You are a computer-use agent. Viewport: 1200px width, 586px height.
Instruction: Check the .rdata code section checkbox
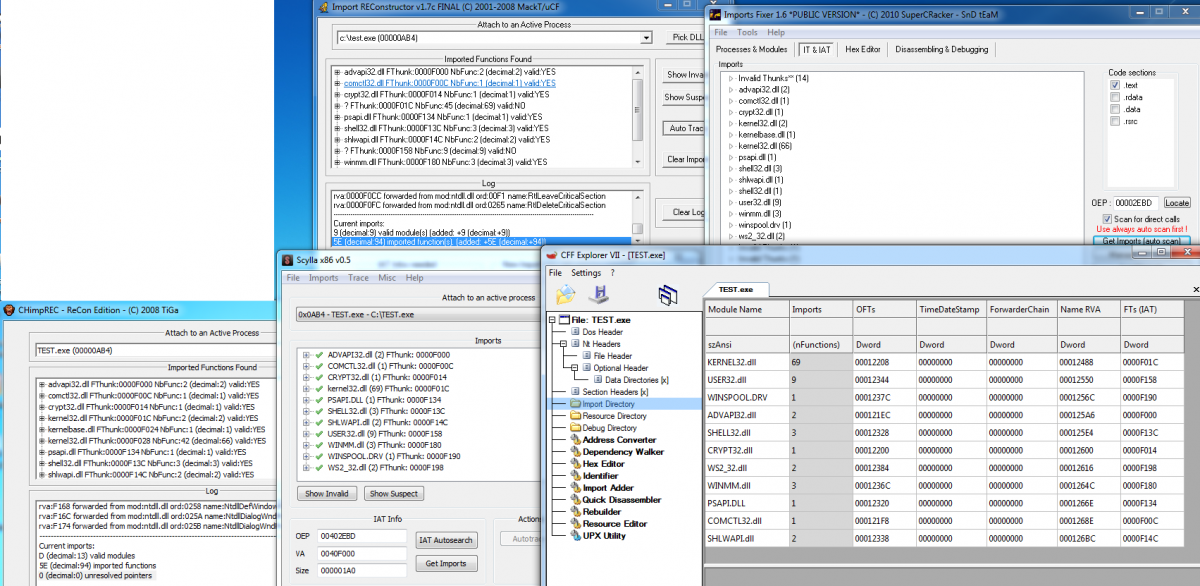tap(1115, 98)
